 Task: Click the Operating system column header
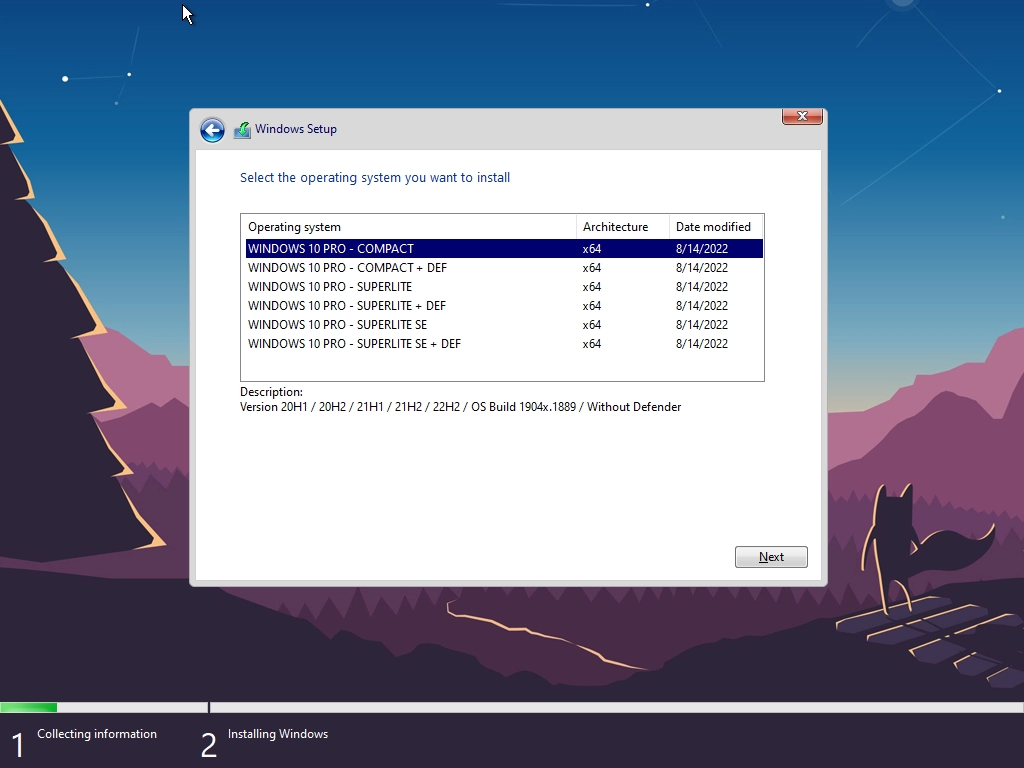pyautogui.click(x=409, y=227)
